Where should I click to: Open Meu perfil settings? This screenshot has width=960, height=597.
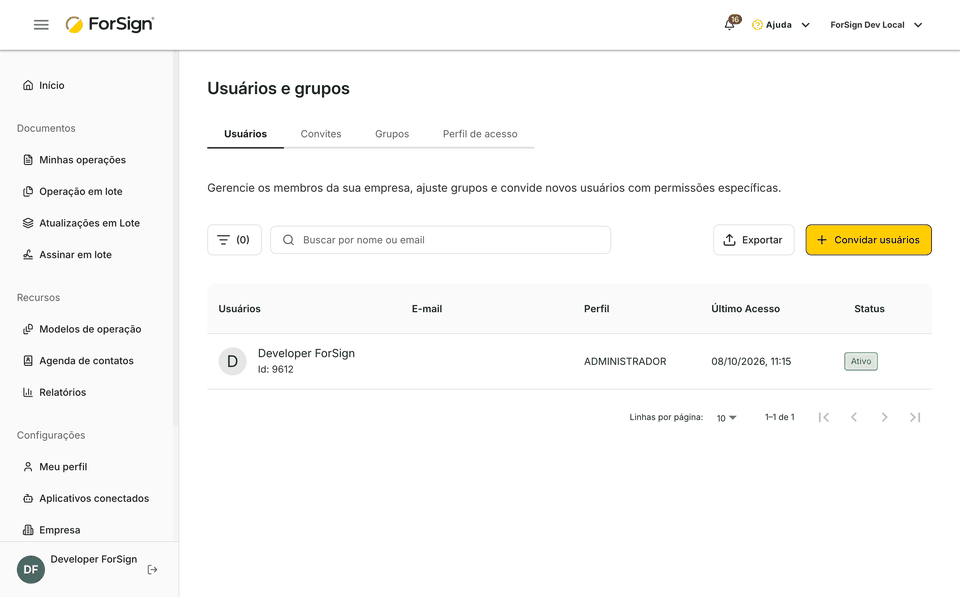54,467
